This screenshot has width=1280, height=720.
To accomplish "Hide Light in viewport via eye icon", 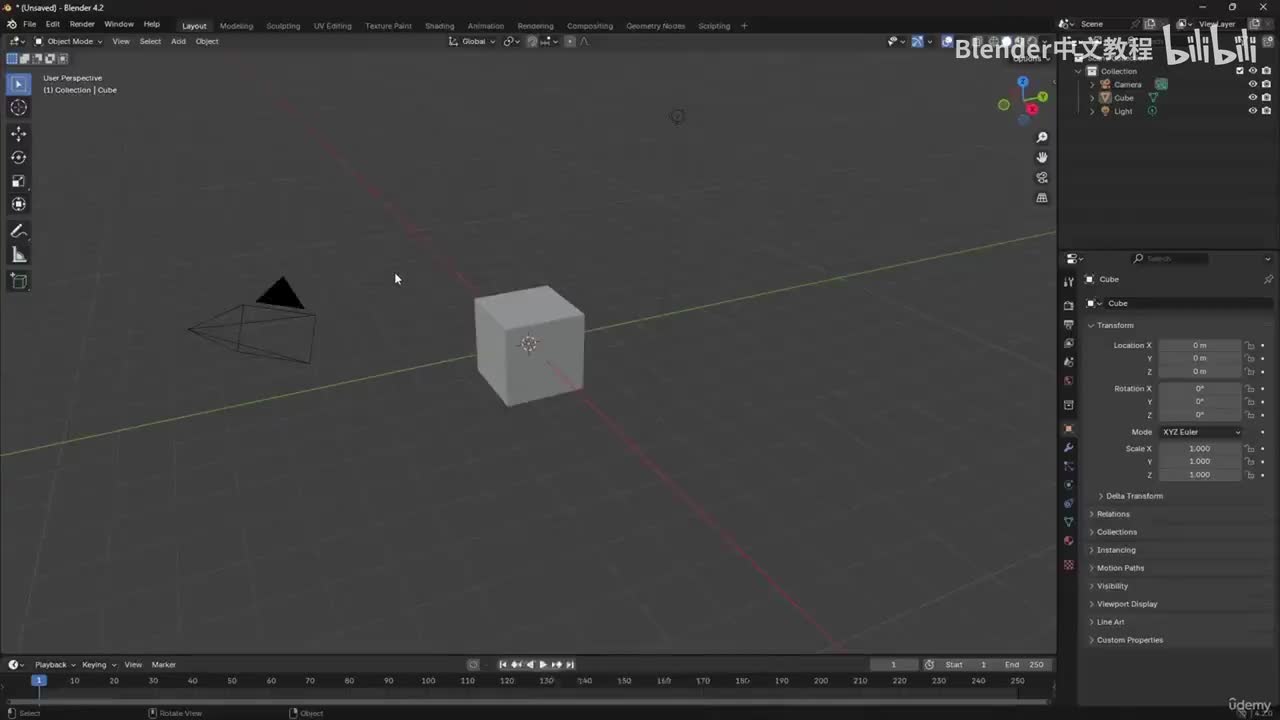I will [x=1252, y=111].
